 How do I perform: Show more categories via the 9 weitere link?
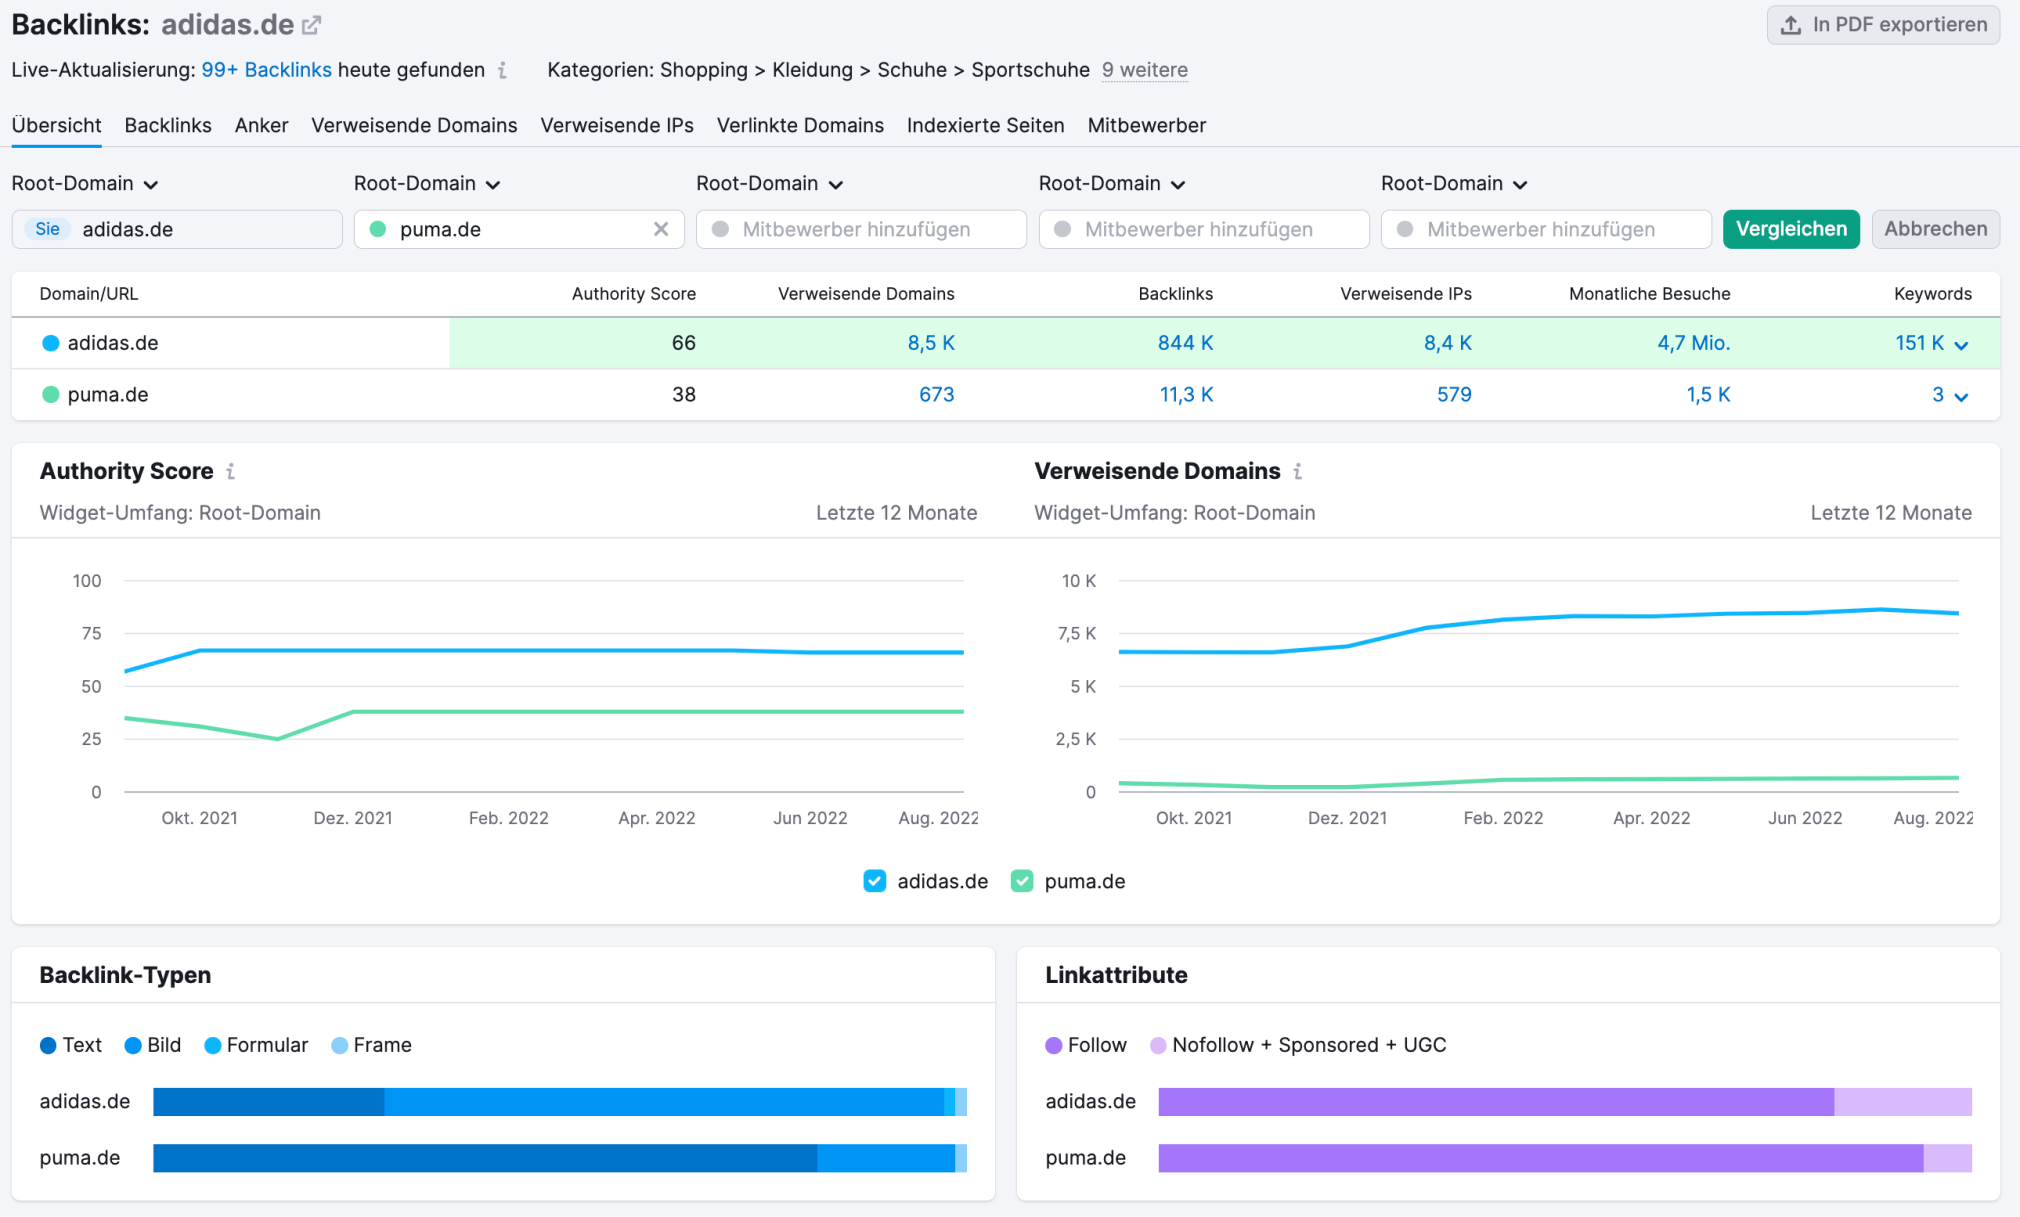(x=1144, y=70)
